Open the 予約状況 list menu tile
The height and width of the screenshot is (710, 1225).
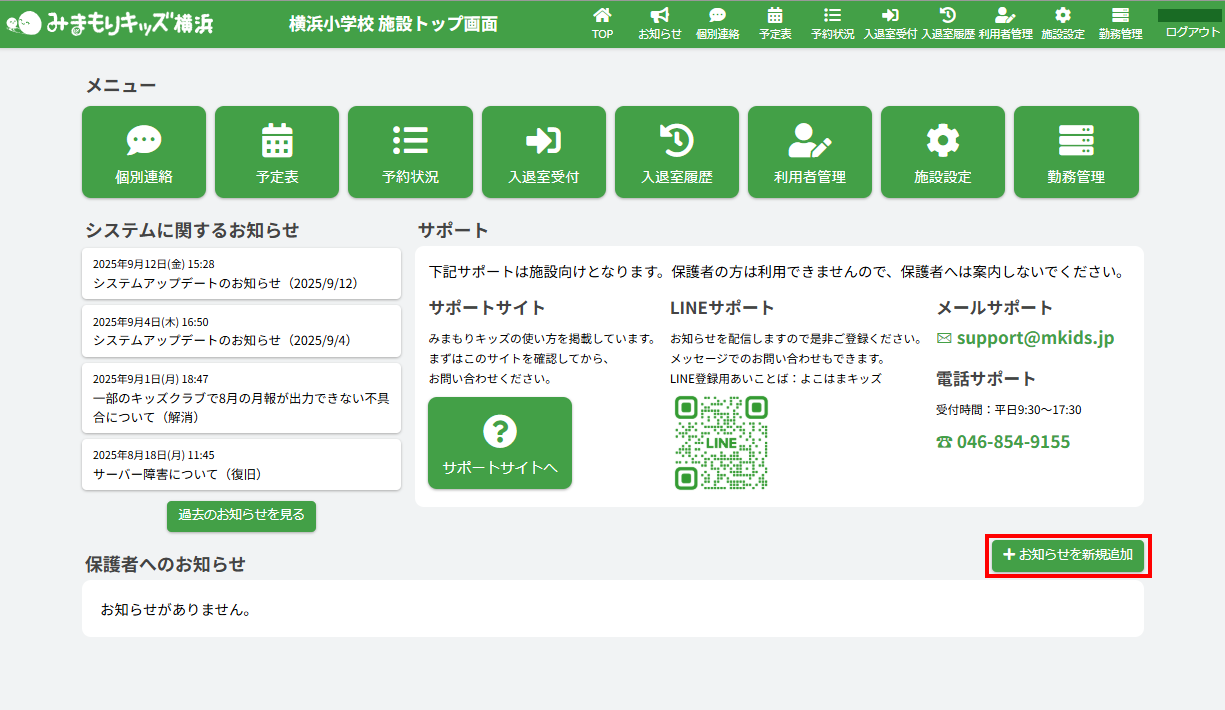pyautogui.click(x=410, y=152)
